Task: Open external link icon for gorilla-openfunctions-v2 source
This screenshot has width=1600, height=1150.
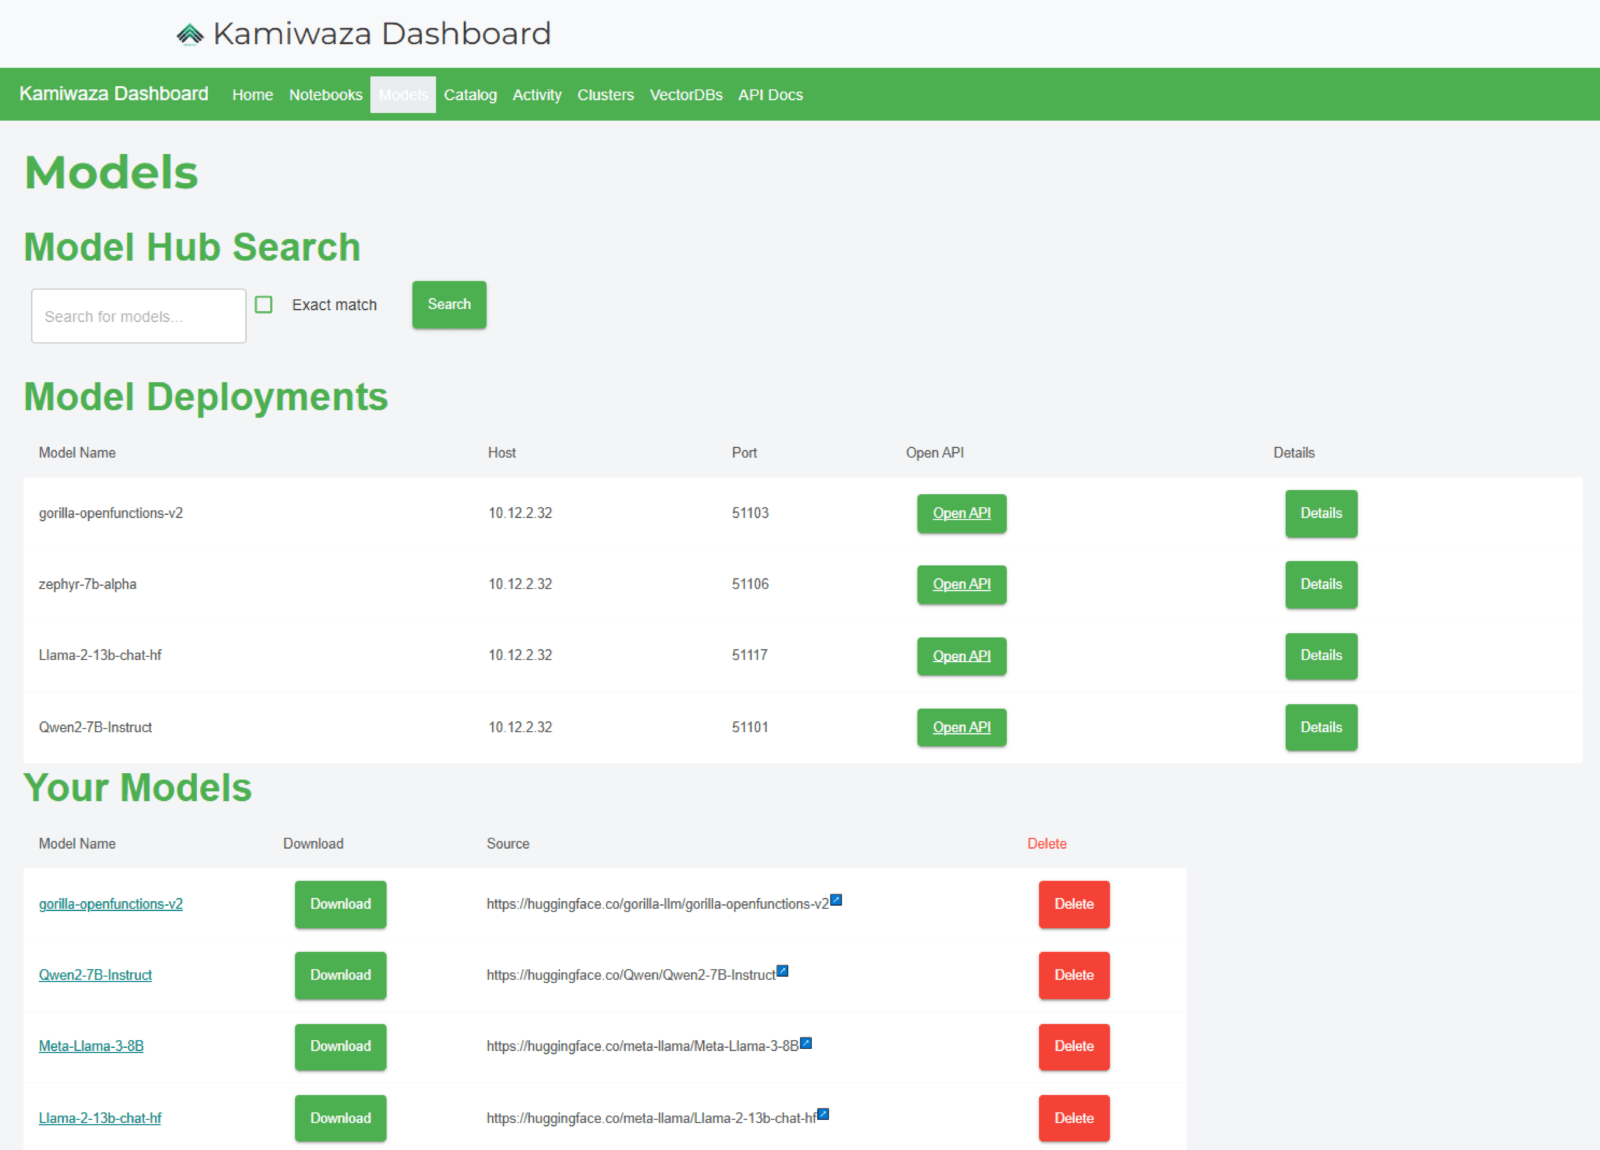Action: pos(836,900)
